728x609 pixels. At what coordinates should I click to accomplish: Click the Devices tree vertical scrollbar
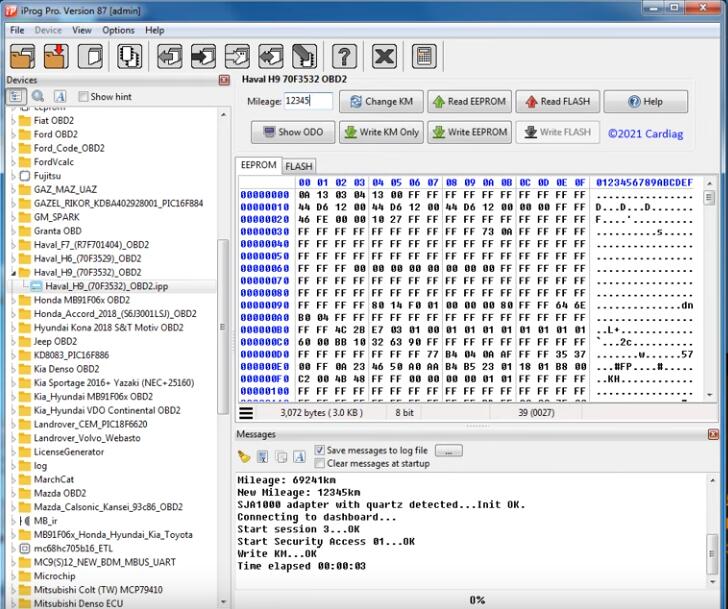click(223, 327)
